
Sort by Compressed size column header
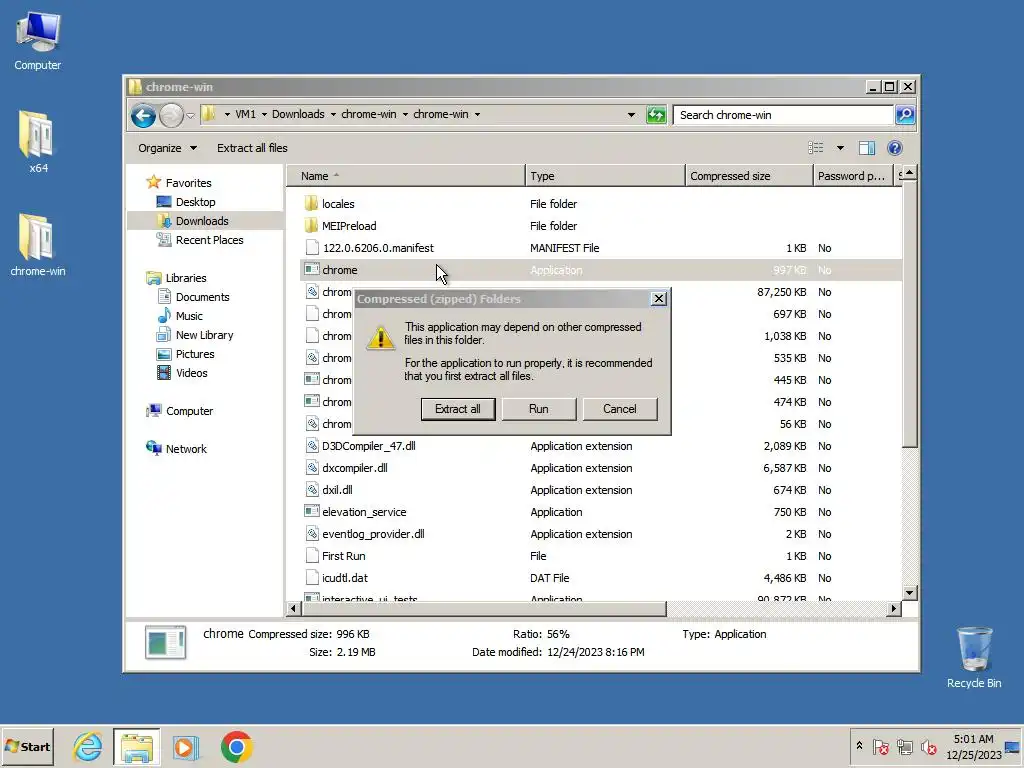point(748,176)
